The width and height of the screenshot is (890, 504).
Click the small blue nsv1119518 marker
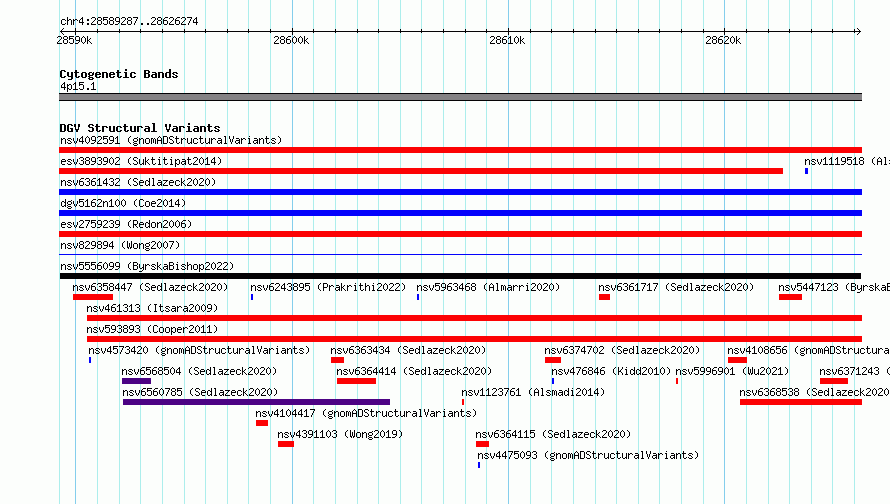(806, 171)
